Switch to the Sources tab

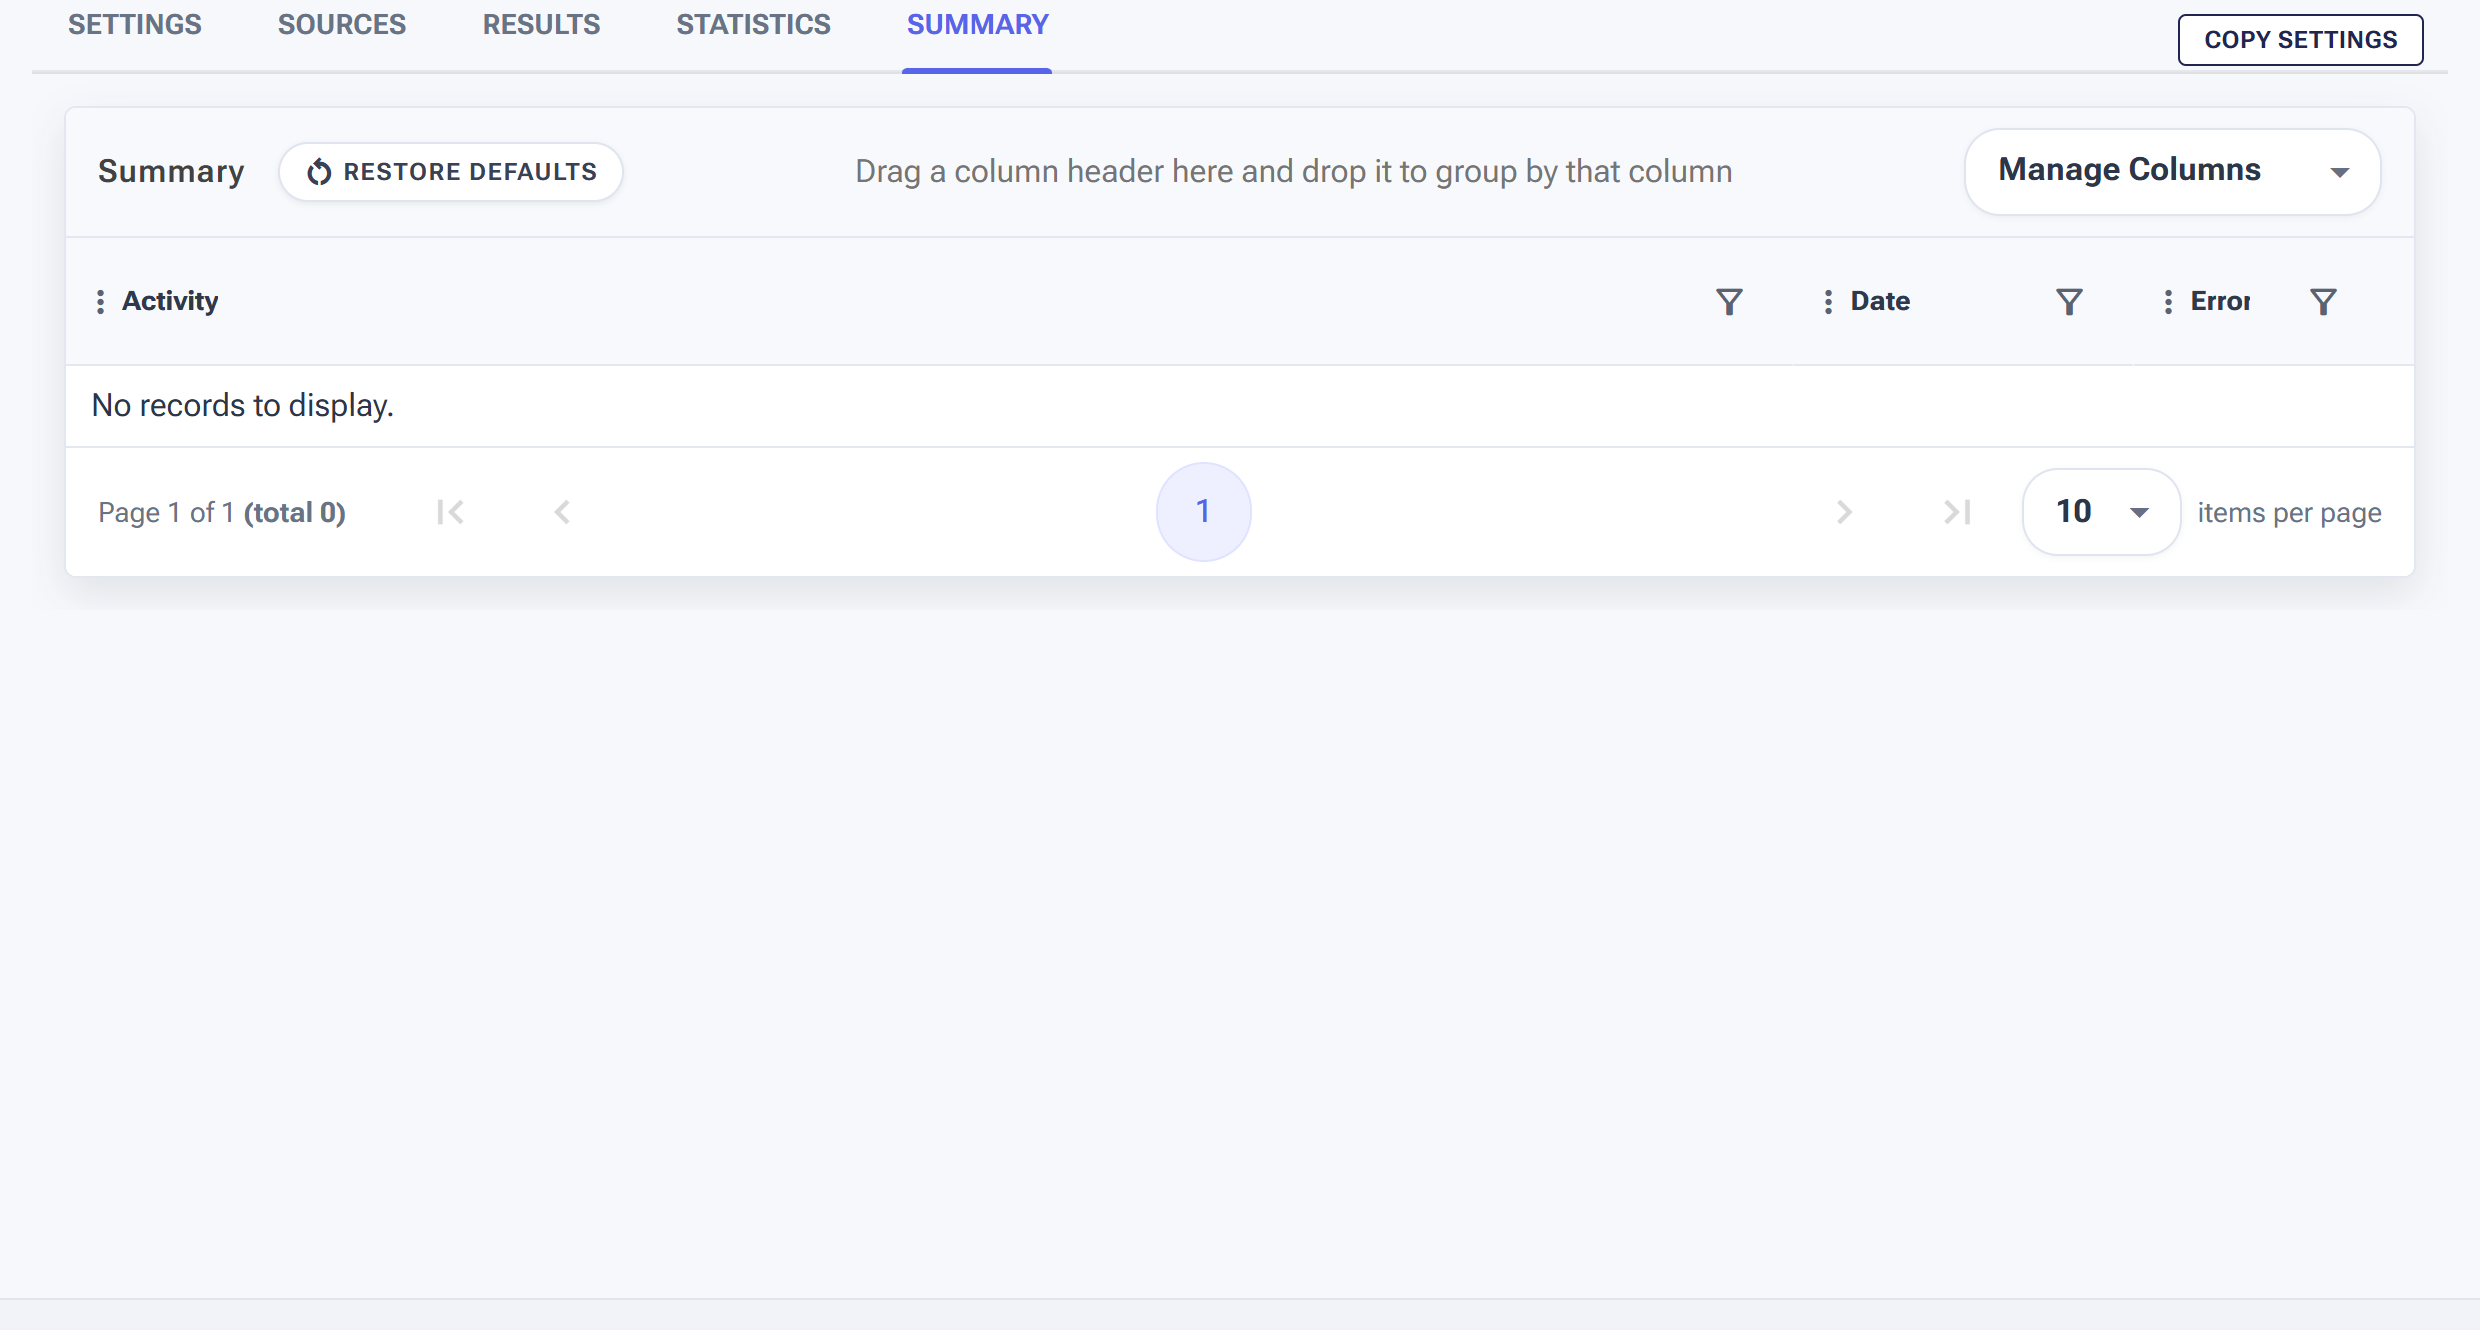tap(342, 25)
